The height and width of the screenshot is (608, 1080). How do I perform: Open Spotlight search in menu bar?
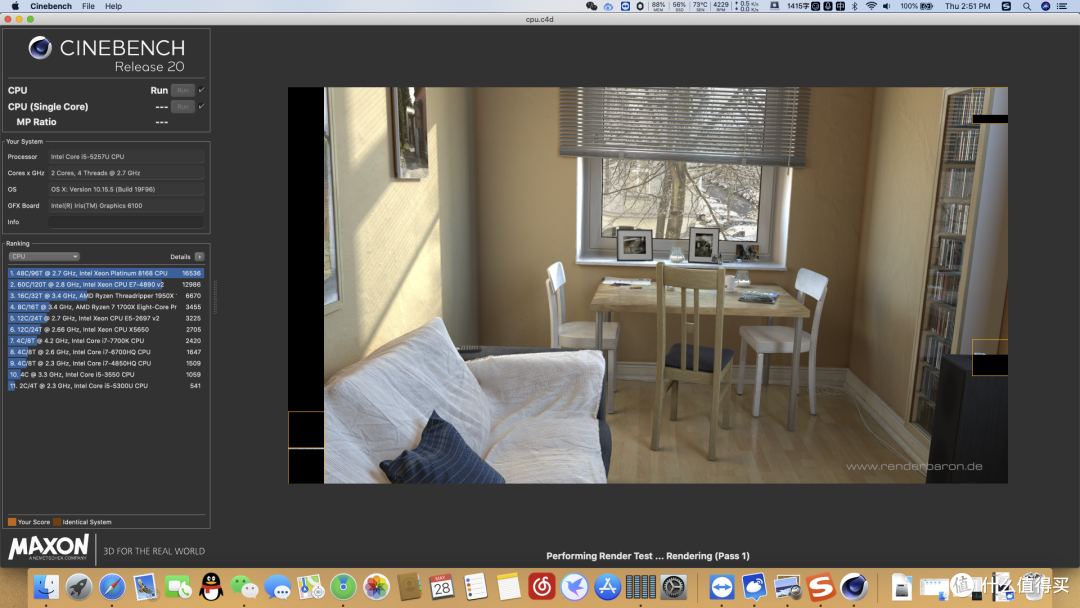(x=1027, y=6)
